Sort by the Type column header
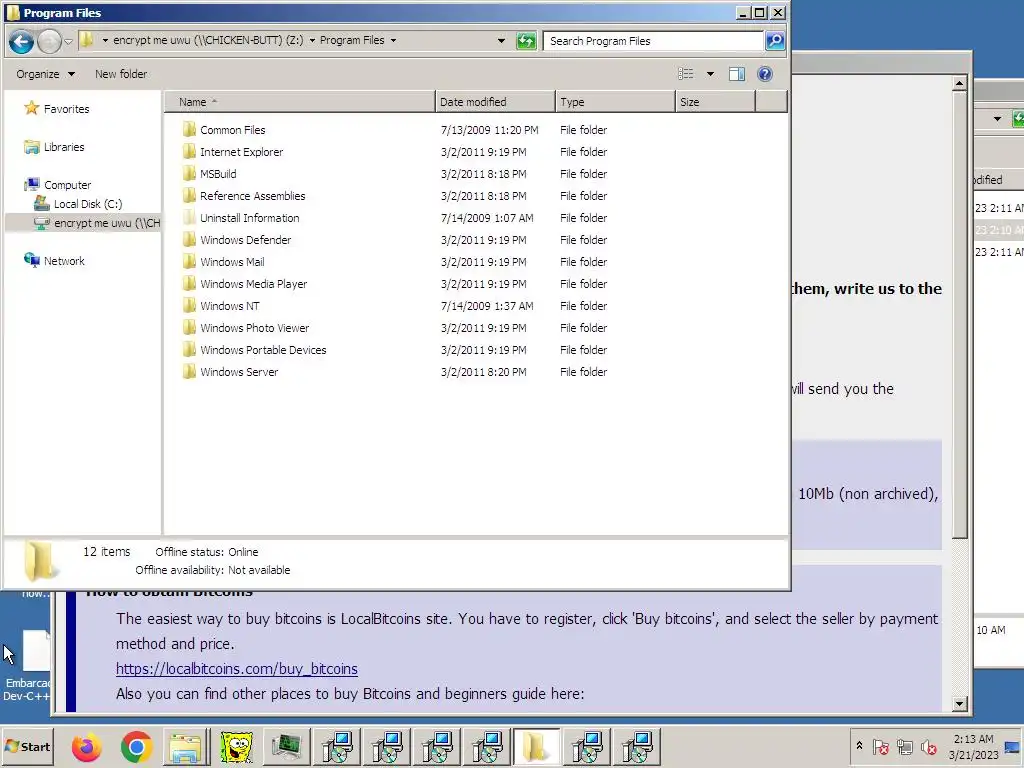1024x768 pixels. tap(615, 102)
